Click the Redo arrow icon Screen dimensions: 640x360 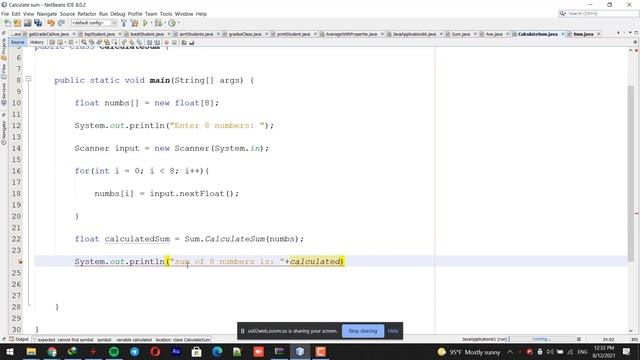coord(61,23)
